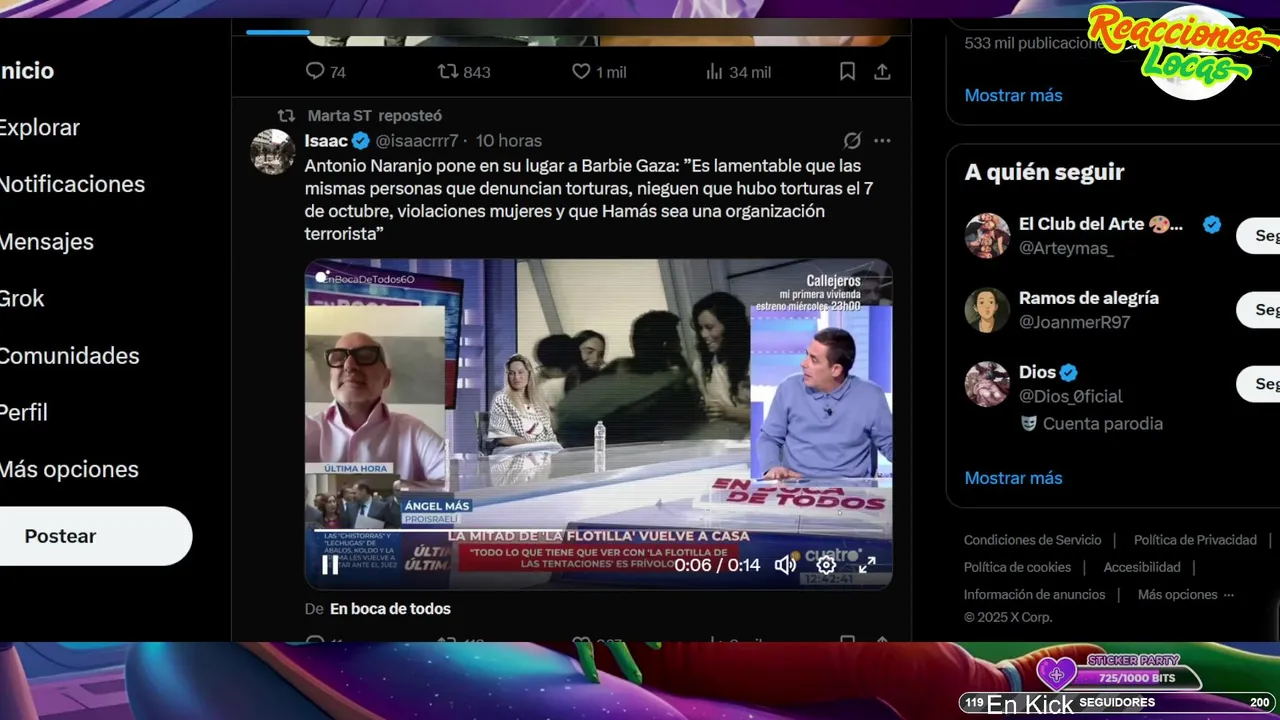Image resolution: width=1280 pixels, height=720 pixels.
Task: Pause the video
Action: click(330, 565)
